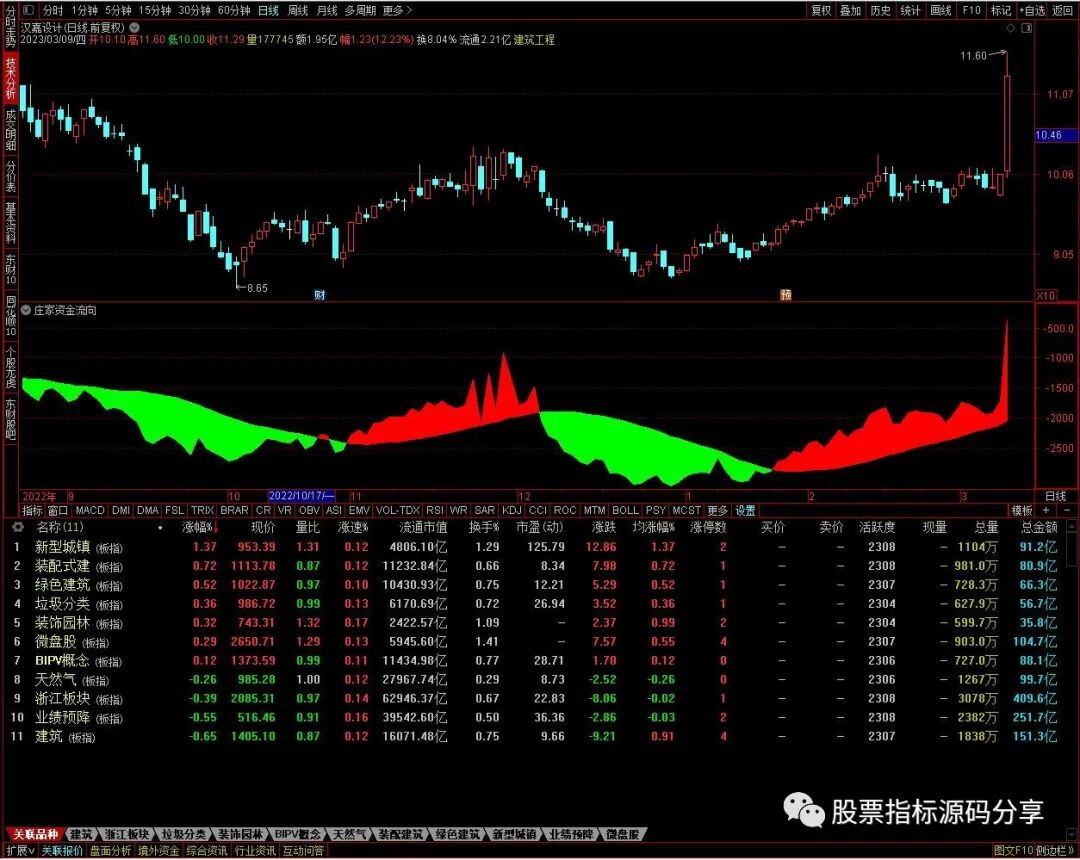Select the 15分钟 period
This screenshot has width=1080, height=860.
coord(155,10)
